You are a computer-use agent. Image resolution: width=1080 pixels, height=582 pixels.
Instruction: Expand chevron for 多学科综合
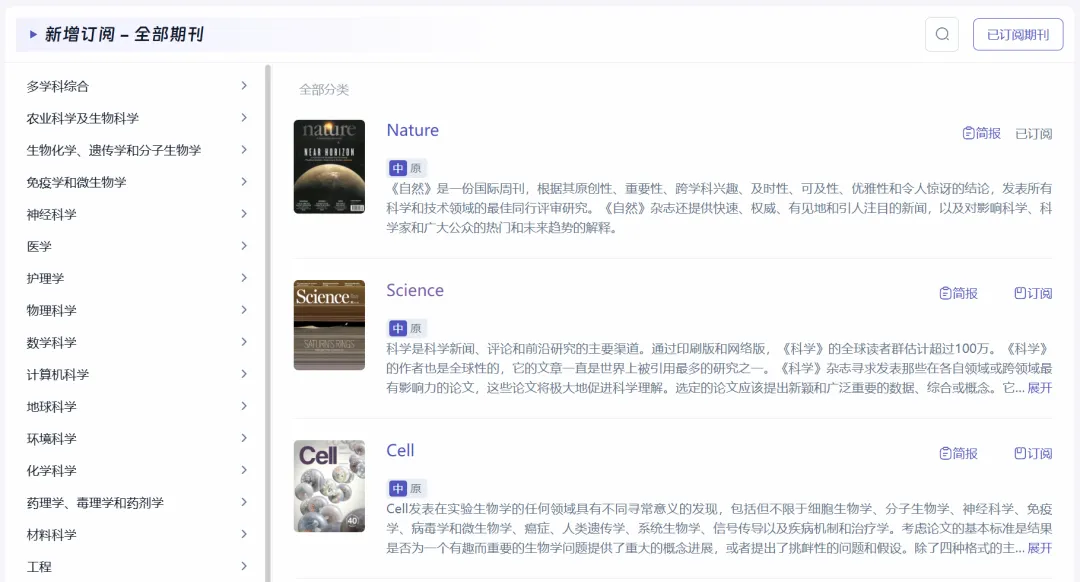point(244,85)
